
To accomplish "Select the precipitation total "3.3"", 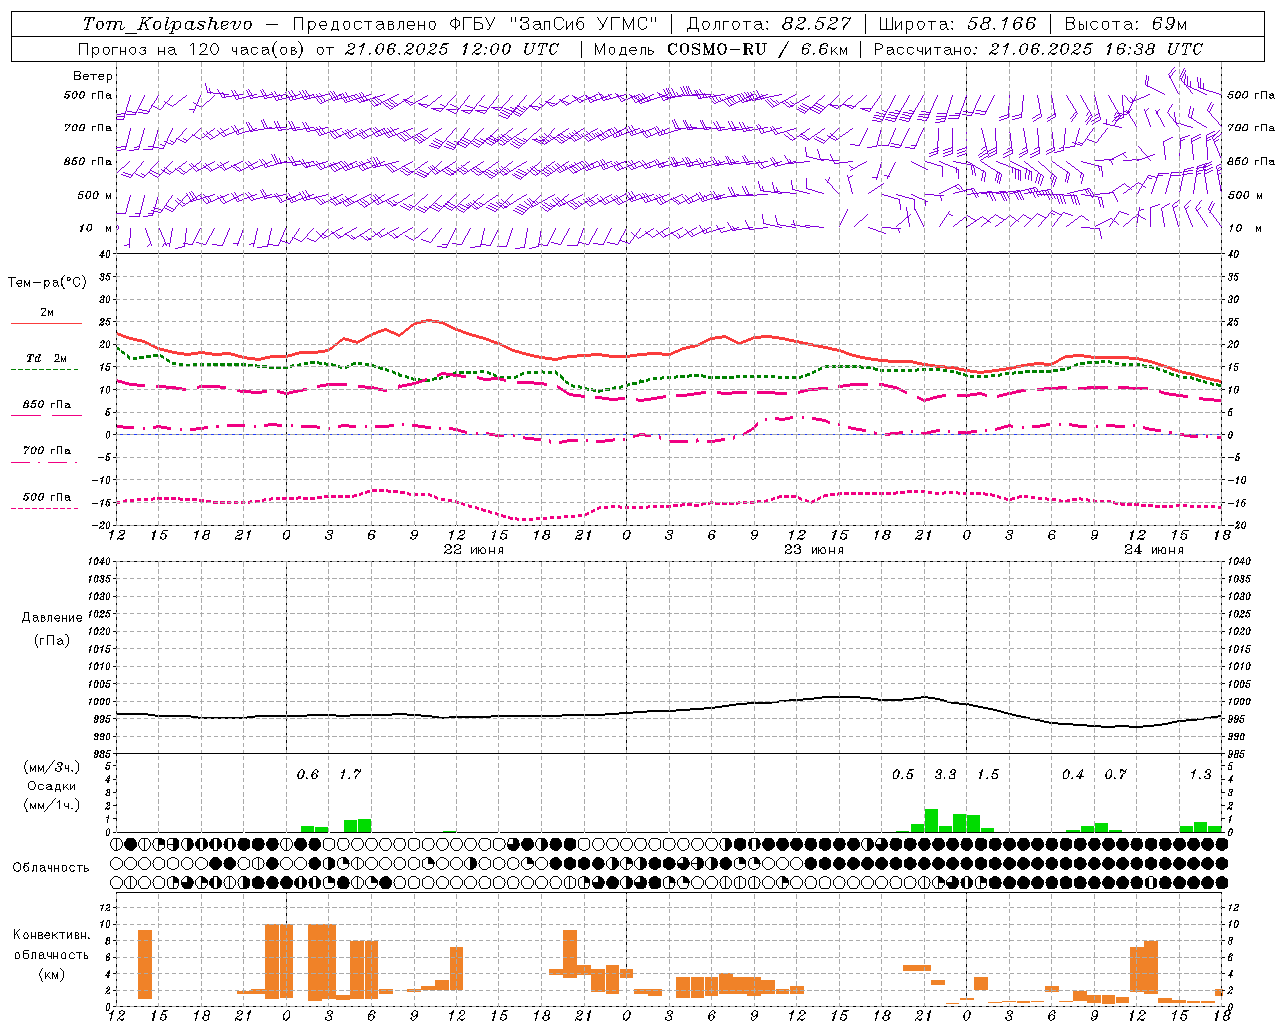I will coord(945,775).
